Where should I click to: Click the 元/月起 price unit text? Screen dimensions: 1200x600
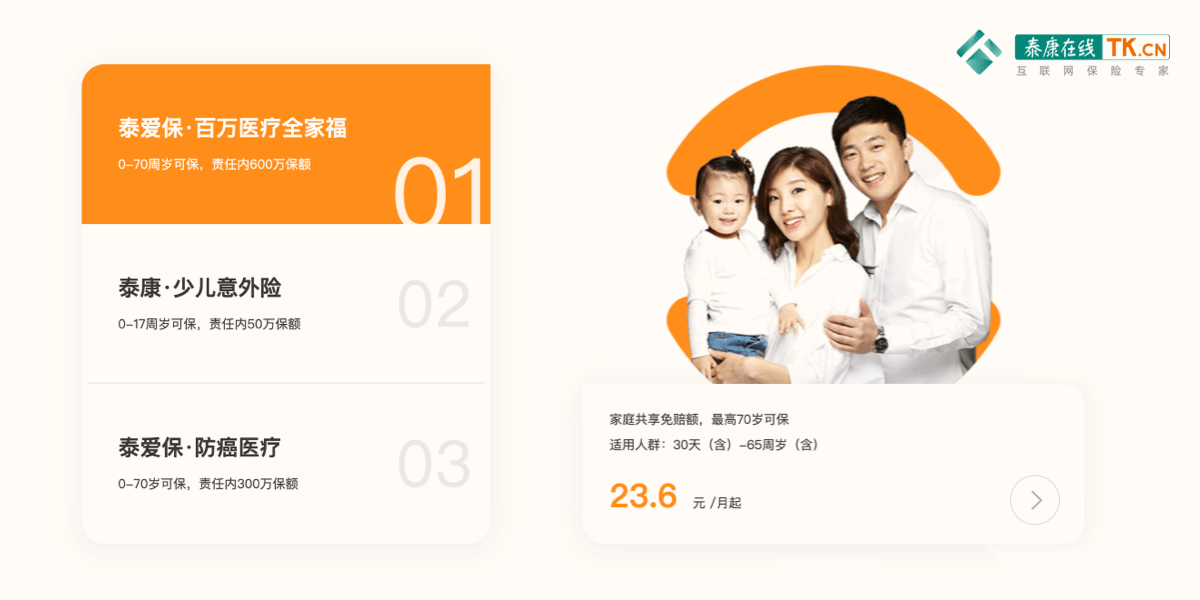pos(717,503)
